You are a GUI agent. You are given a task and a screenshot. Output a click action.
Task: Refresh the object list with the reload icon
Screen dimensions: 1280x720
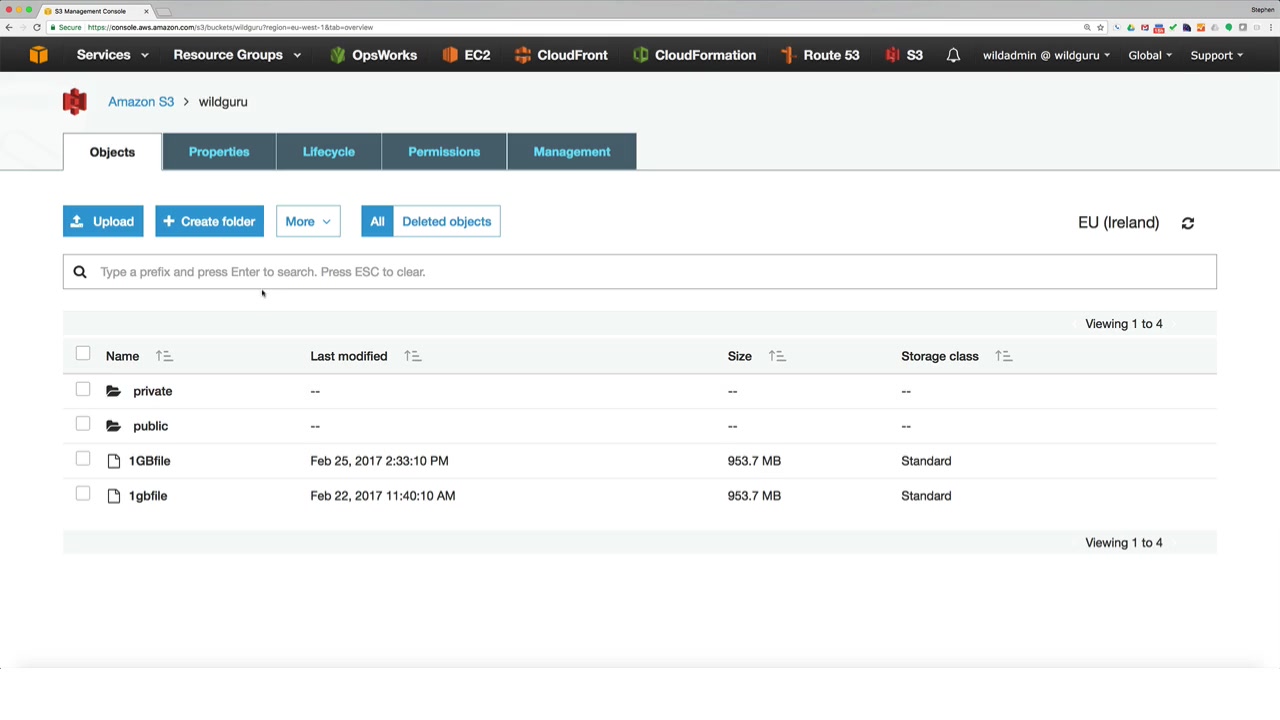(1188, 223)
